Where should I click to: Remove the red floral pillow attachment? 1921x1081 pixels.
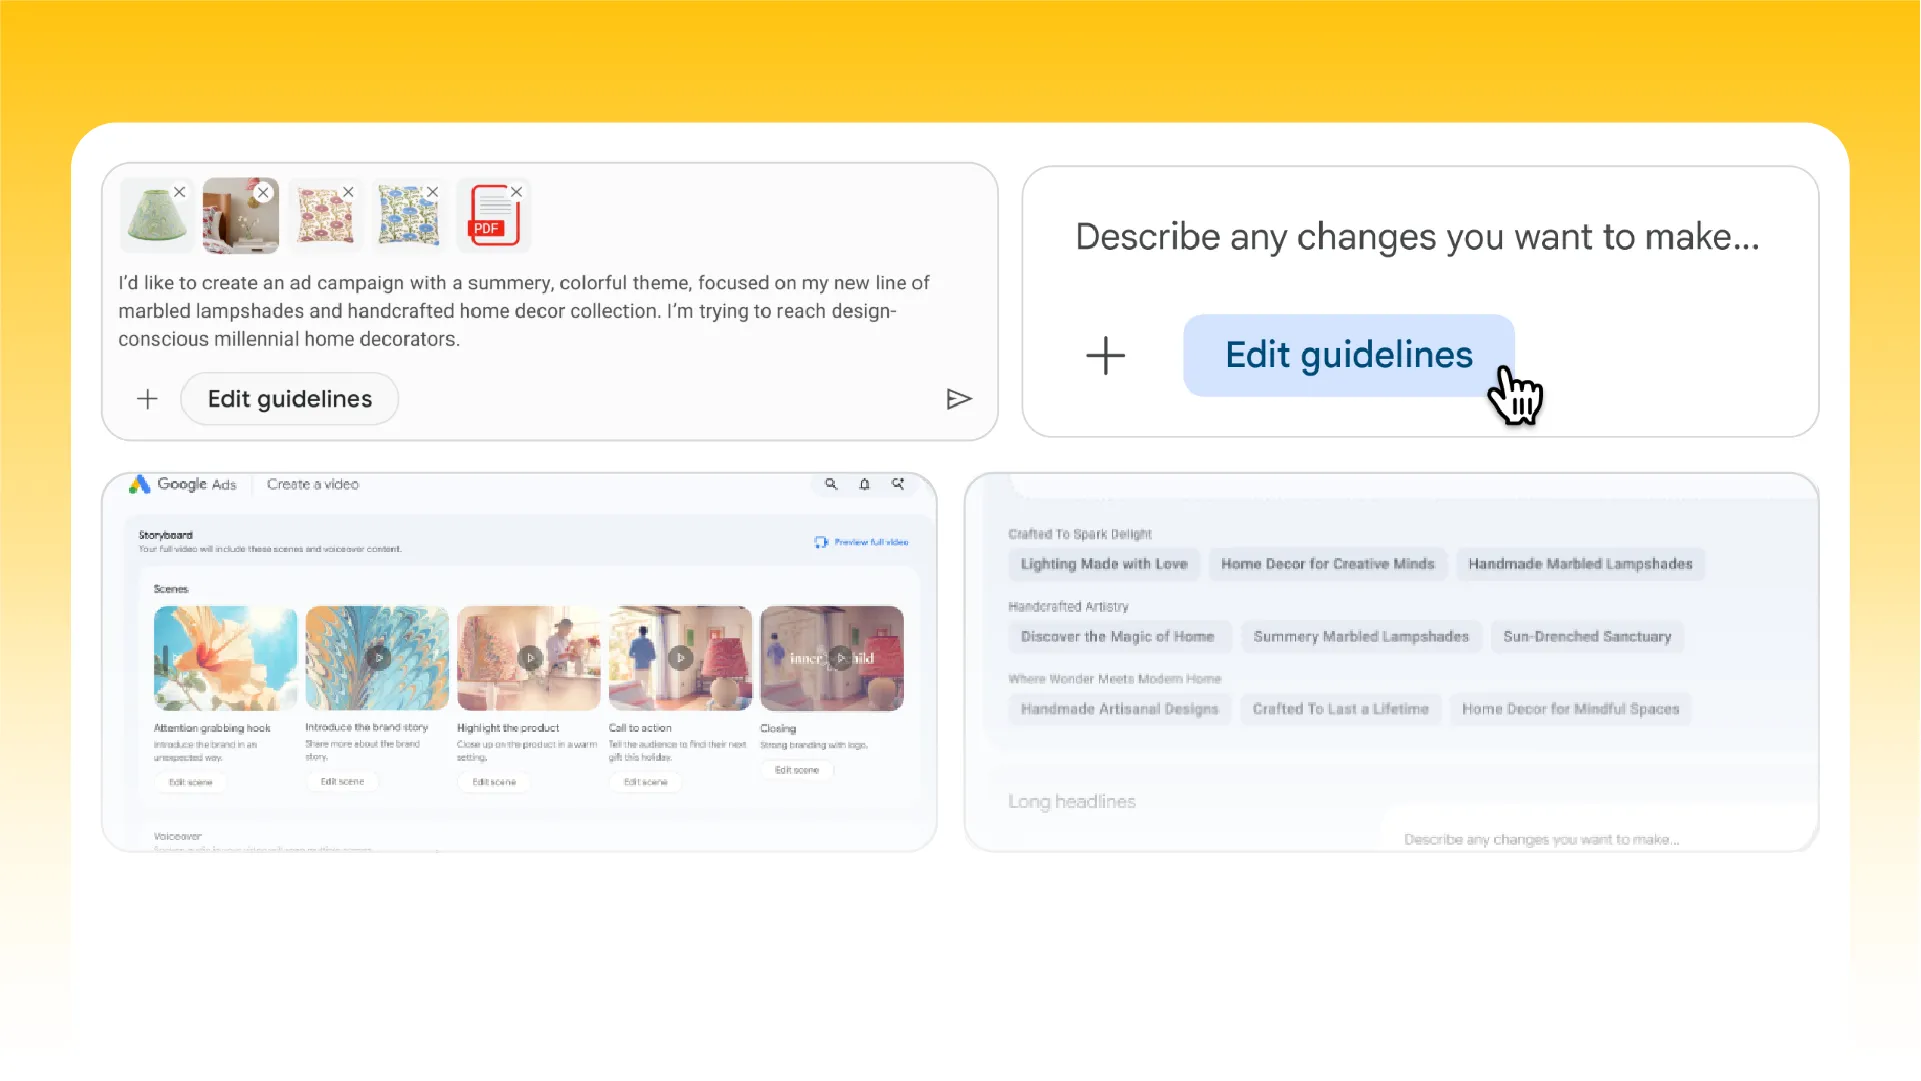click(x=348, y=192)
